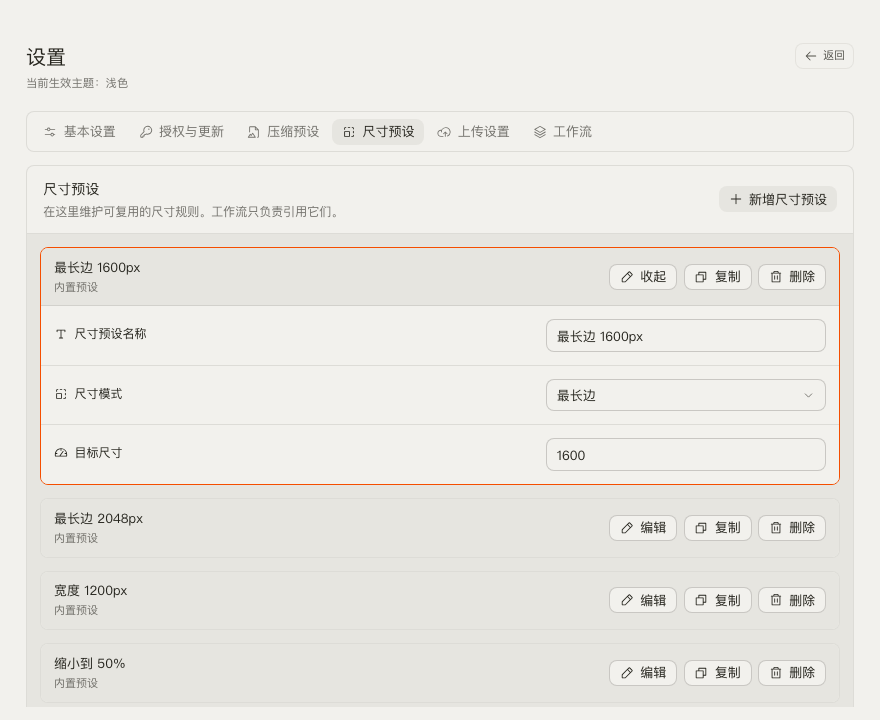Click the 尺寸模式 row label
Image resolution: width=880 pixels, height=720 pixels.
point(98,394)
